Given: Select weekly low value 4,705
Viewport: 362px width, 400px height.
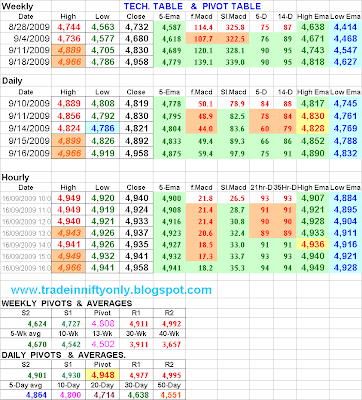Looking at the screenshot, I should pyautogui.click(x=102, y=50).
